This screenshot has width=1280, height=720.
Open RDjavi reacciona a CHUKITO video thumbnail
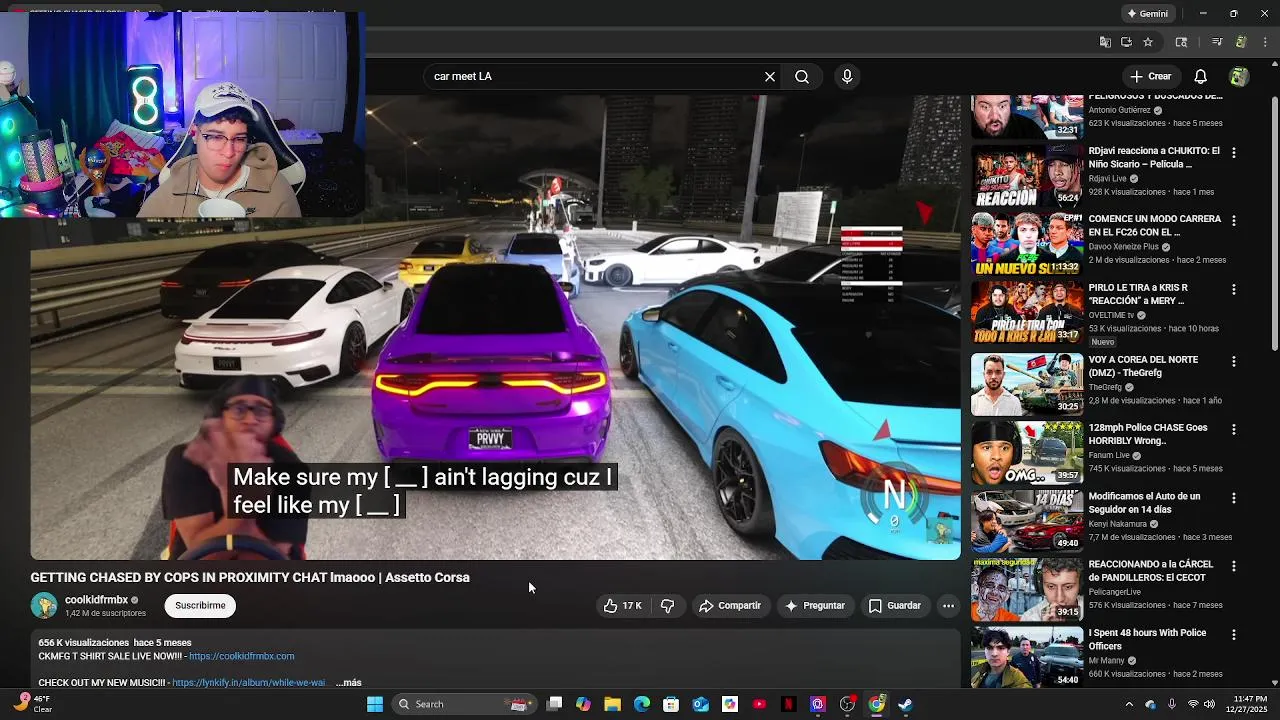[1027, 176]
